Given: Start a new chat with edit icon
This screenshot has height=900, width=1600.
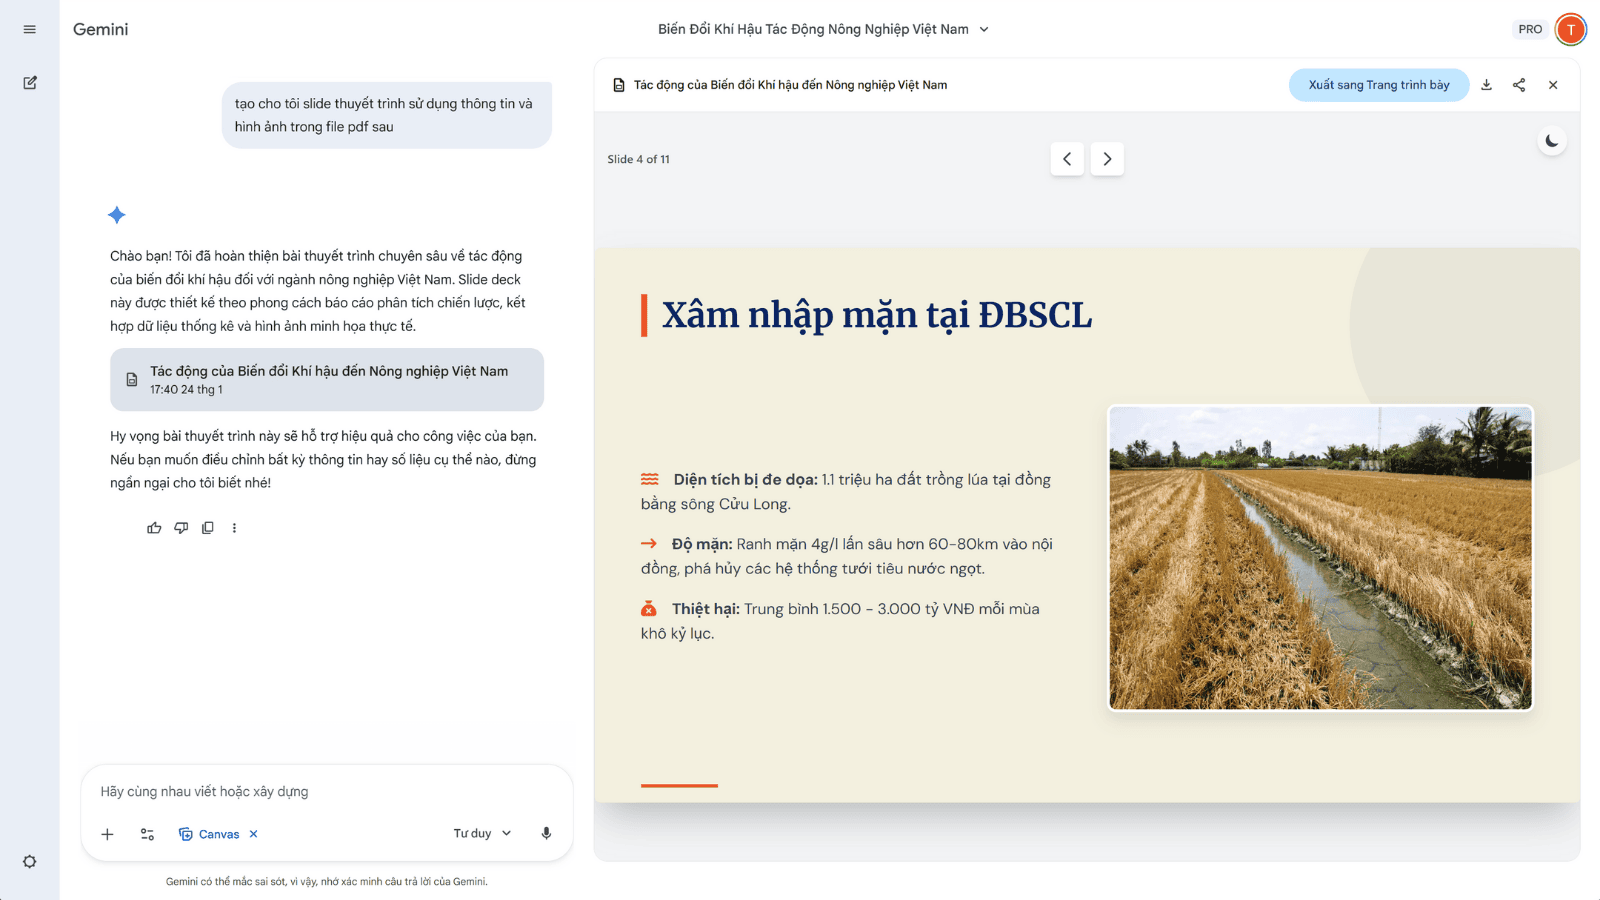Looking at the screenshot, I should click(x=30, y=83).
